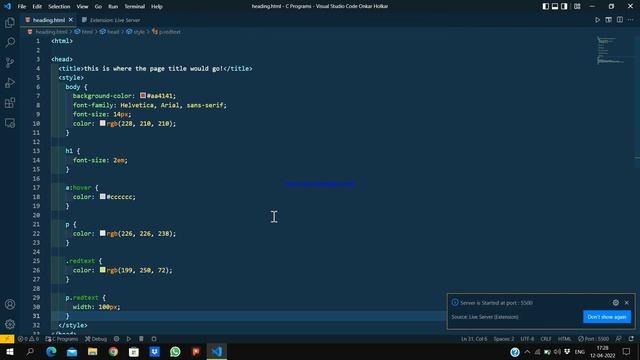Open the View menu
This screenshot has height=360, width=640.
pos(82,7)
